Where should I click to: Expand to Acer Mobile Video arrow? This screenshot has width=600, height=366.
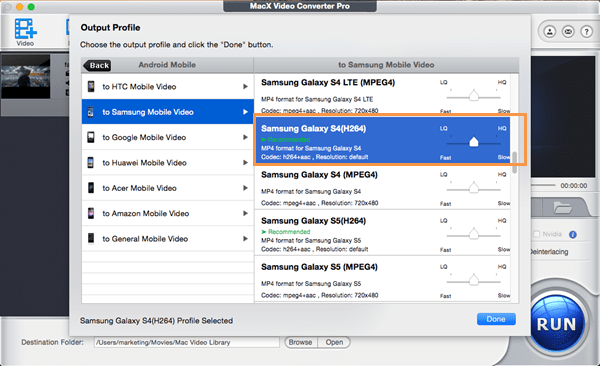(245, 188)
